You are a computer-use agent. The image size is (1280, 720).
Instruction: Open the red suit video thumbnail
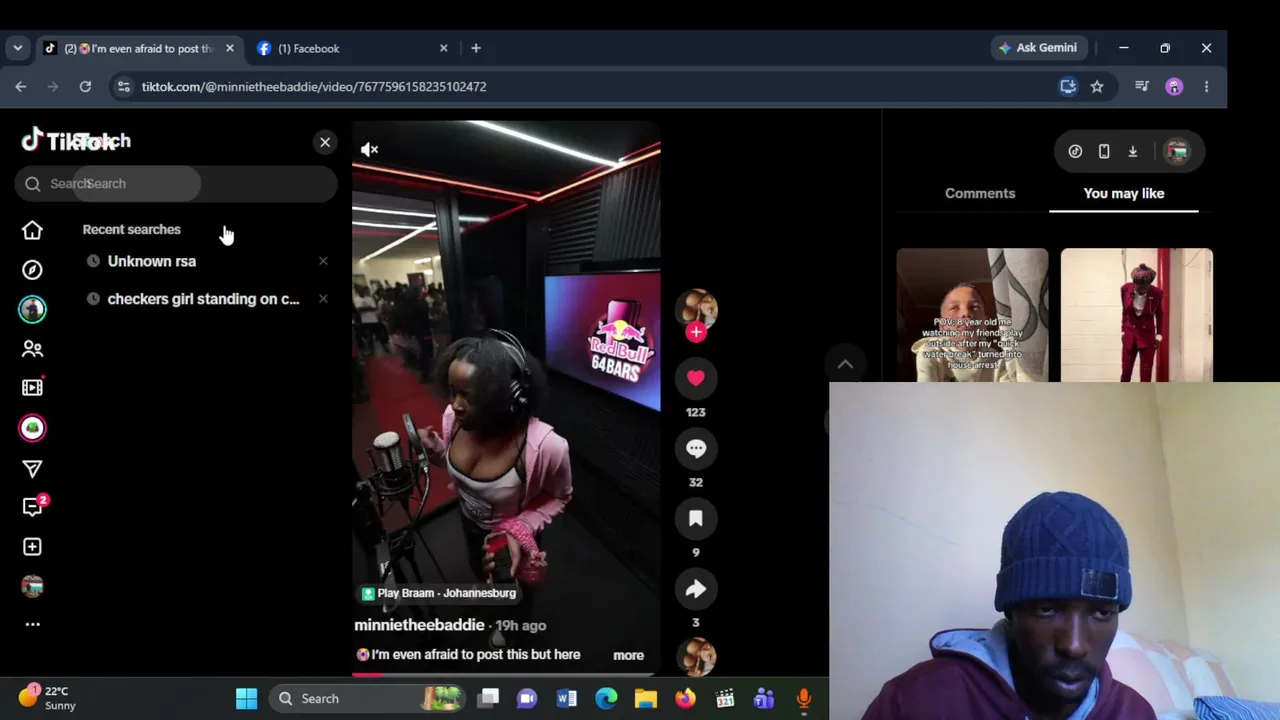click(1137, 315)
